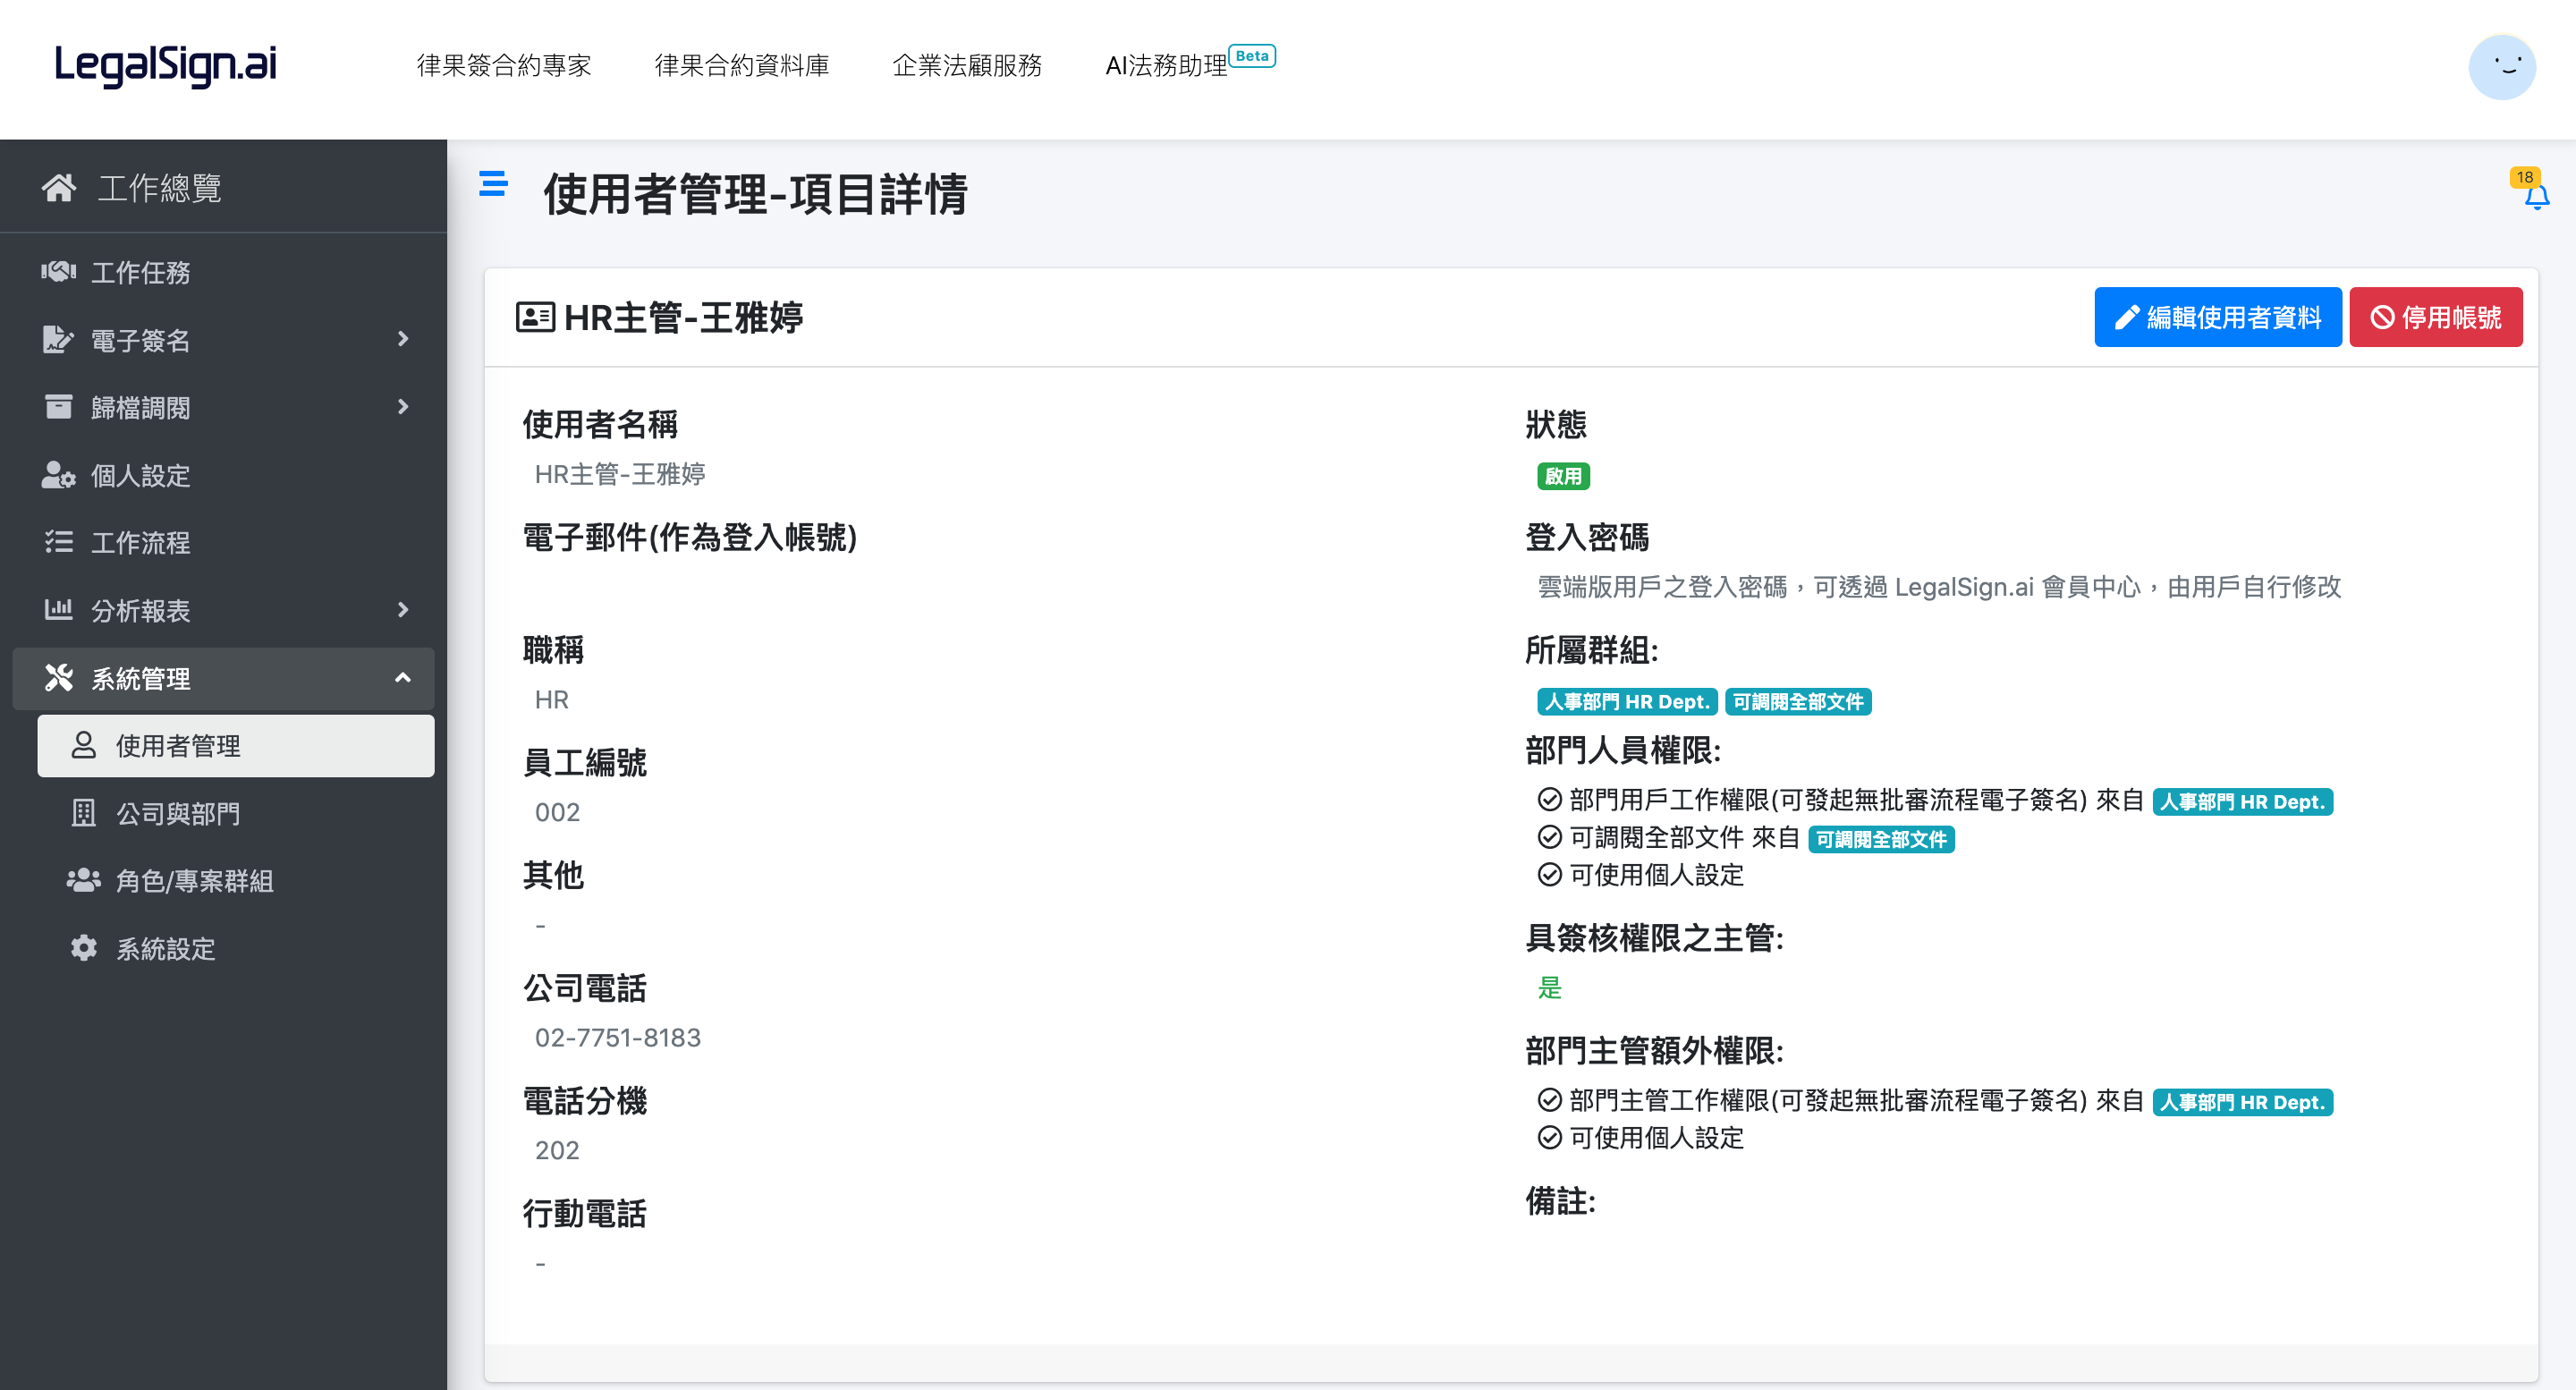Click the person icon for 使用者管理
2576x1390 pixels.
[x=84, y=745]
